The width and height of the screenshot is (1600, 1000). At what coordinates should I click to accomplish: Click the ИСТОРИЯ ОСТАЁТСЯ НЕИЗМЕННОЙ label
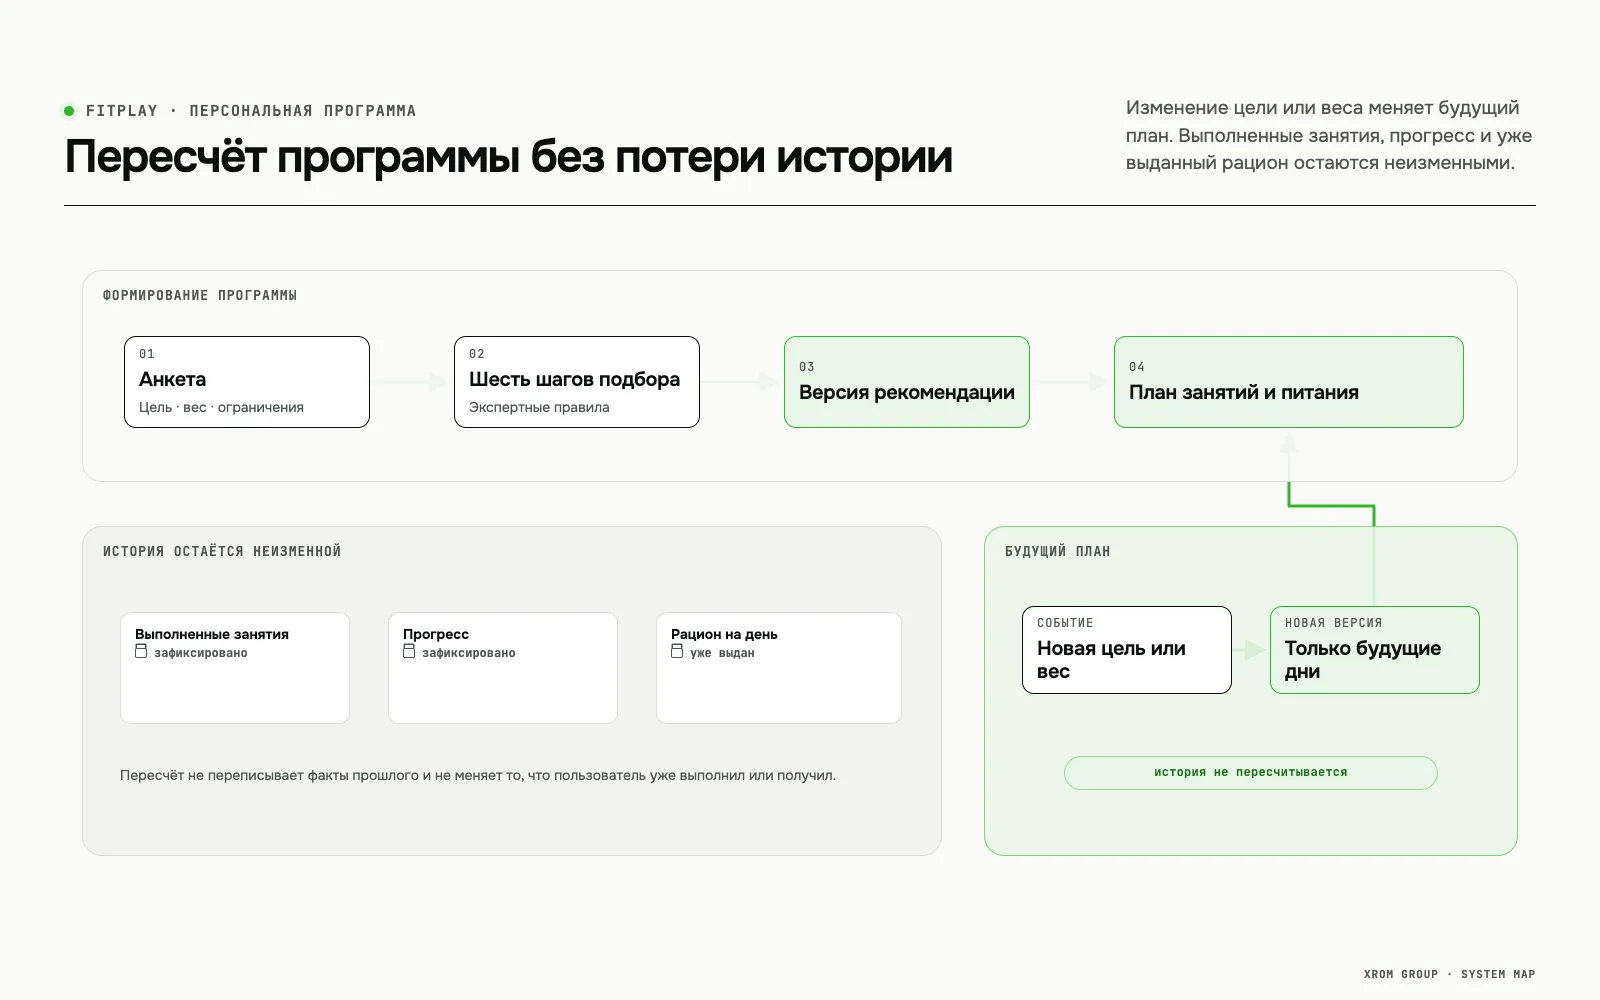click(x=222, y=552)
